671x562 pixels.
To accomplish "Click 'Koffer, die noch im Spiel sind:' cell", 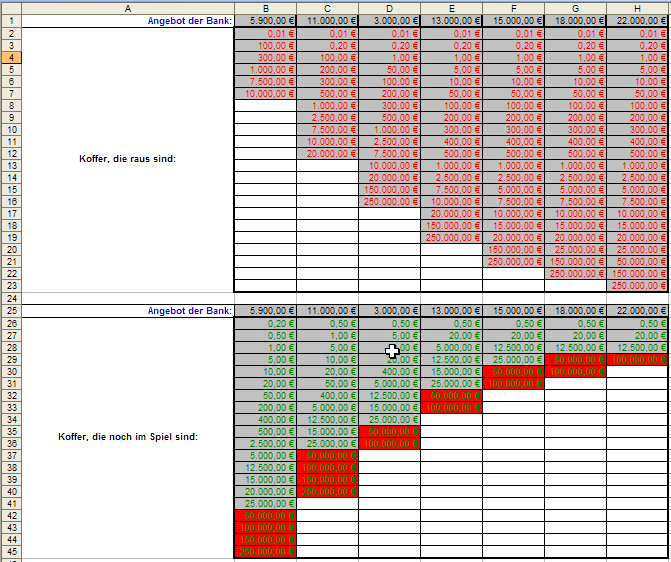I will 128,436.
